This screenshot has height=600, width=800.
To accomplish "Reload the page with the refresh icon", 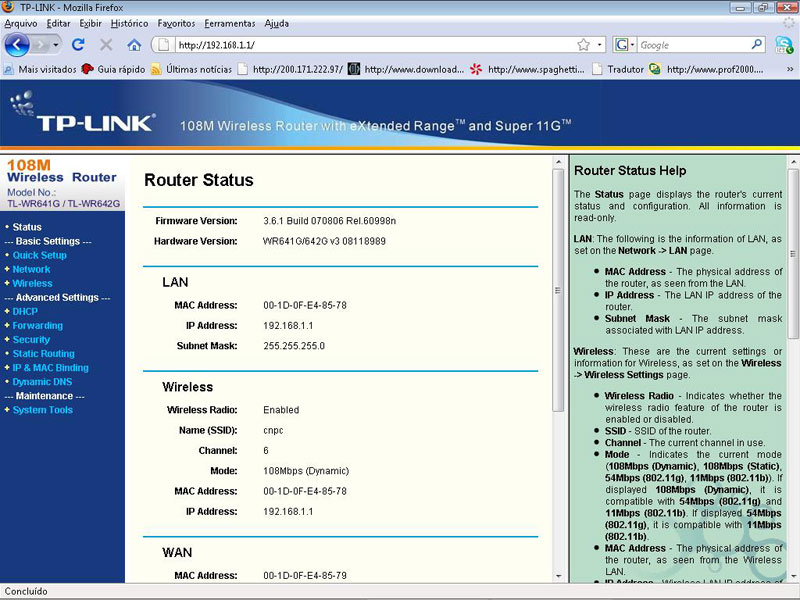I will (x=79, y=45).
